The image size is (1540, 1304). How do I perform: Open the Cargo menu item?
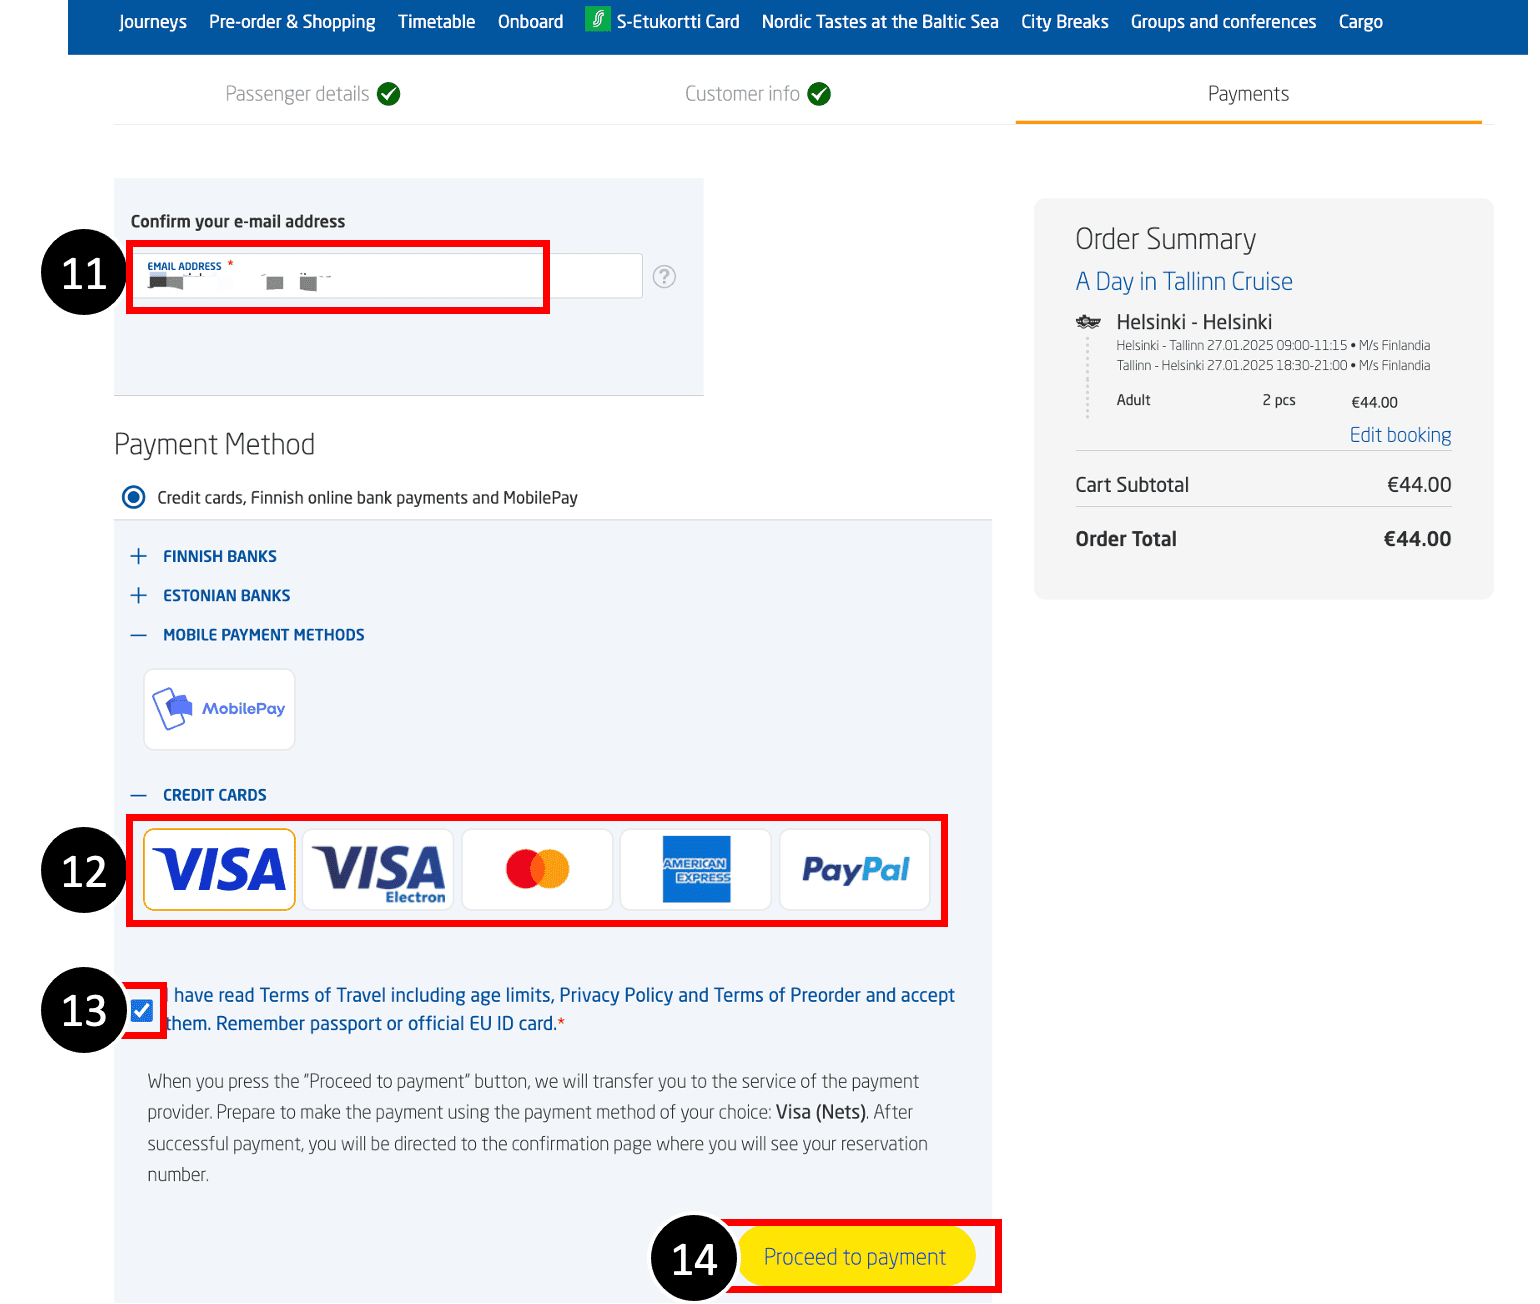point(1361,22)
